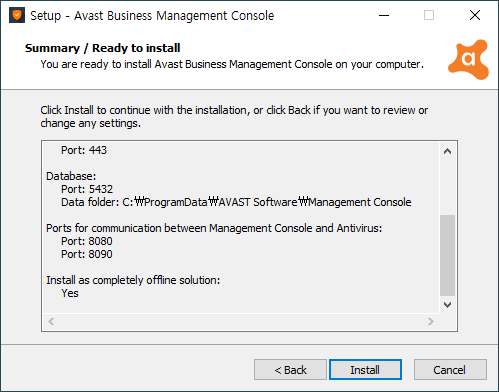Click the Avast shield icon in title bar
This screenshot has height=392, width=499.
(x=17, y=15)
